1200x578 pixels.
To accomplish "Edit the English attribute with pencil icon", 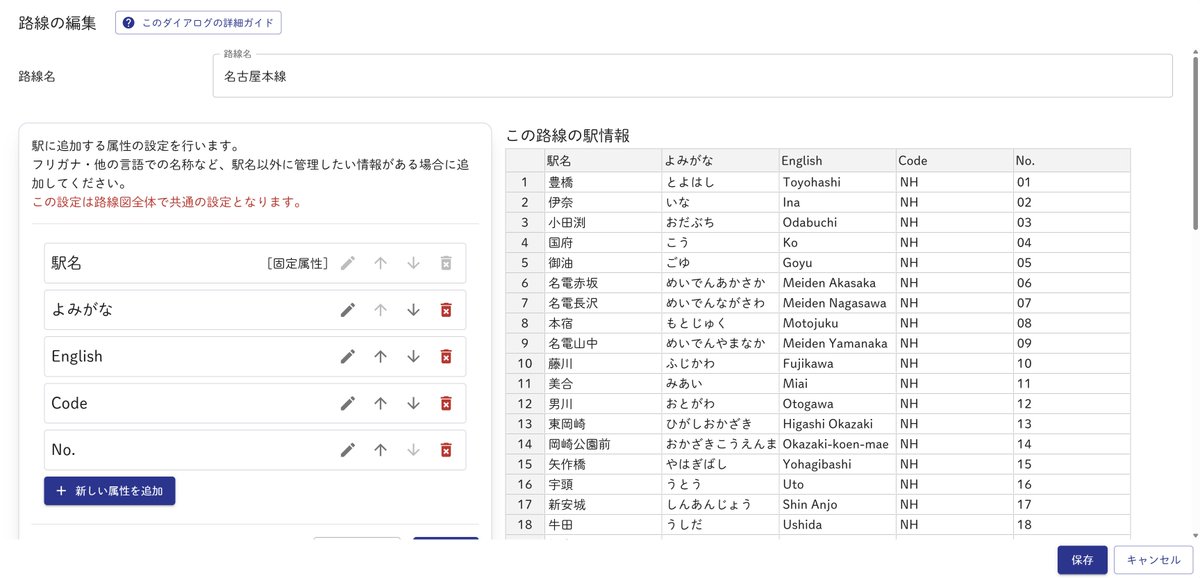I will click(347, 356).
